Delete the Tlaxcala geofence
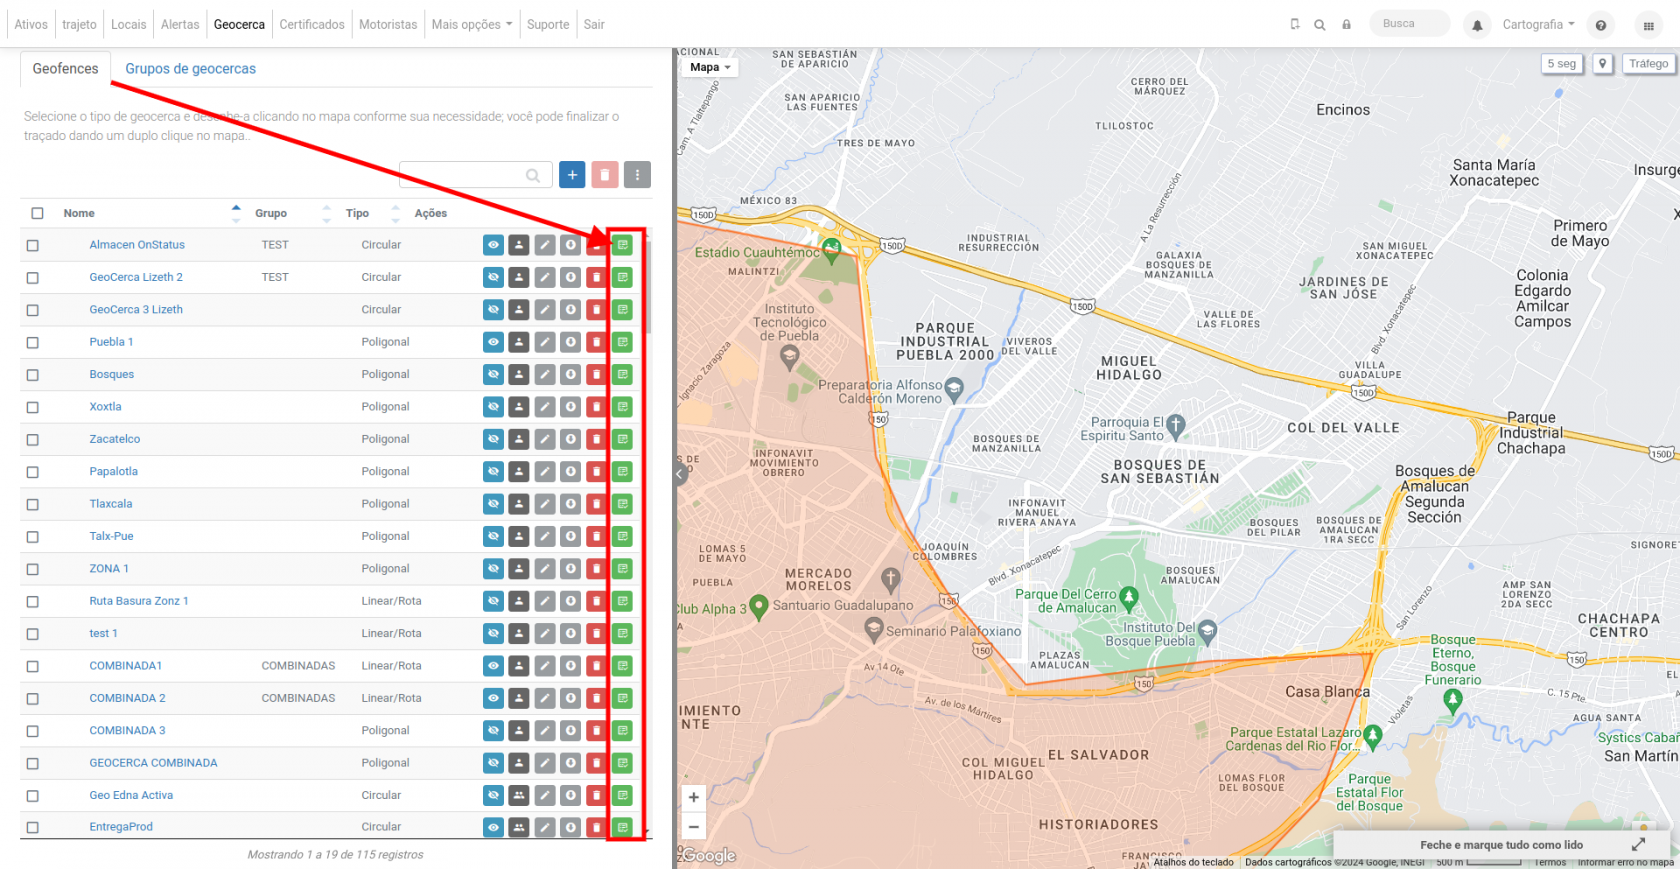Viewport: 1680px width, 869px height. coord(596,504)
